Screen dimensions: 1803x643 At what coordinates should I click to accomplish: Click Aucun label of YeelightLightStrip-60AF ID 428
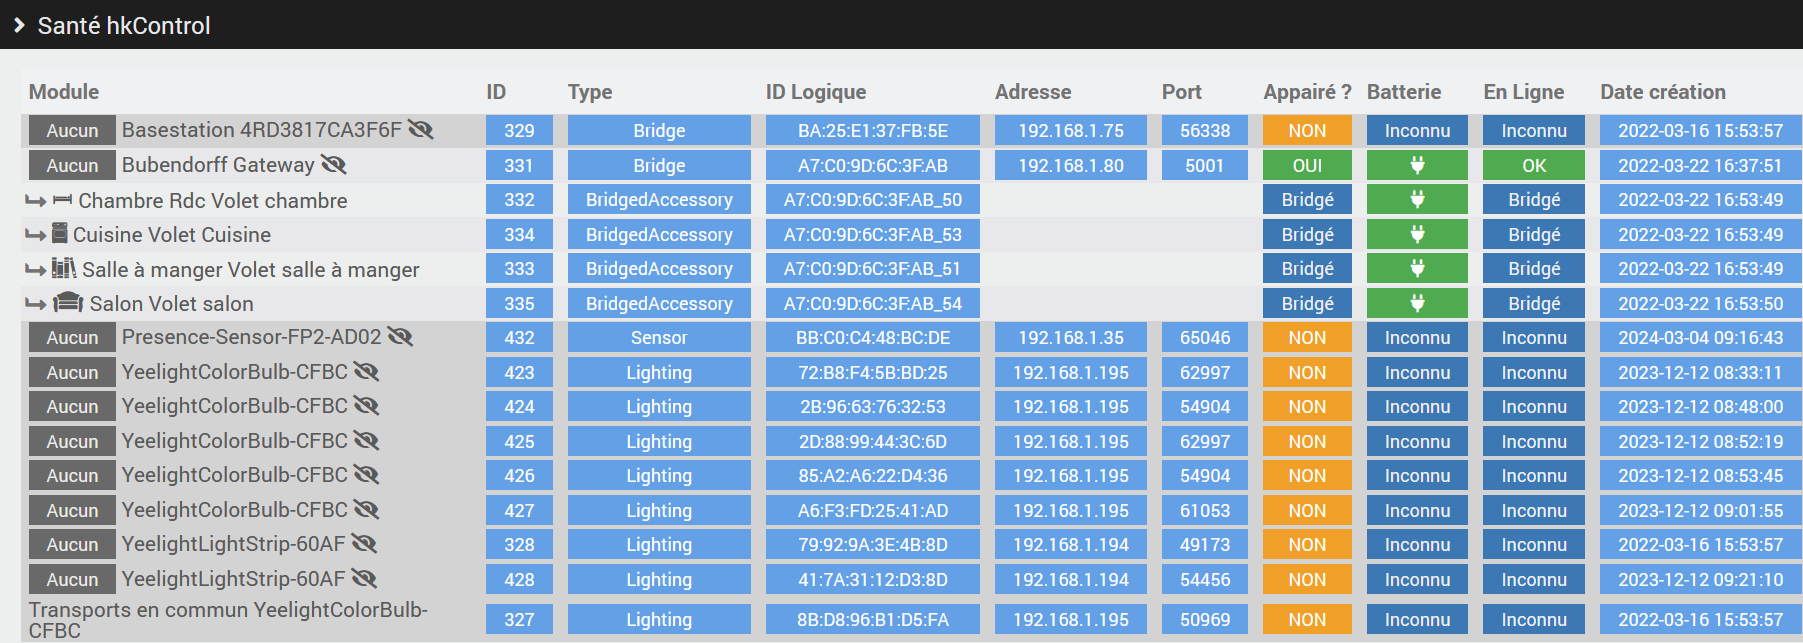[x=72, y=579]
